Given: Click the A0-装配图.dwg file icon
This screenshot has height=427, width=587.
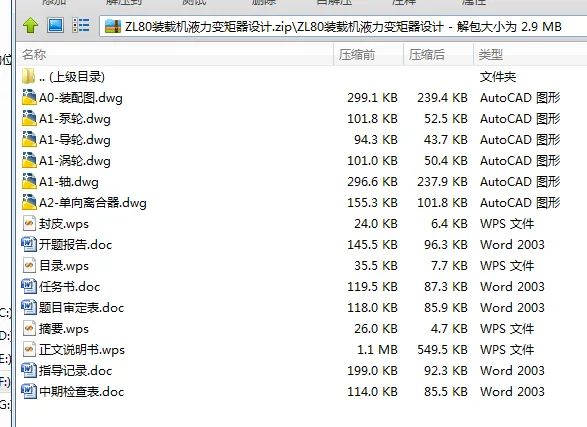Looking at the screenshot, I should coord(29,97).
